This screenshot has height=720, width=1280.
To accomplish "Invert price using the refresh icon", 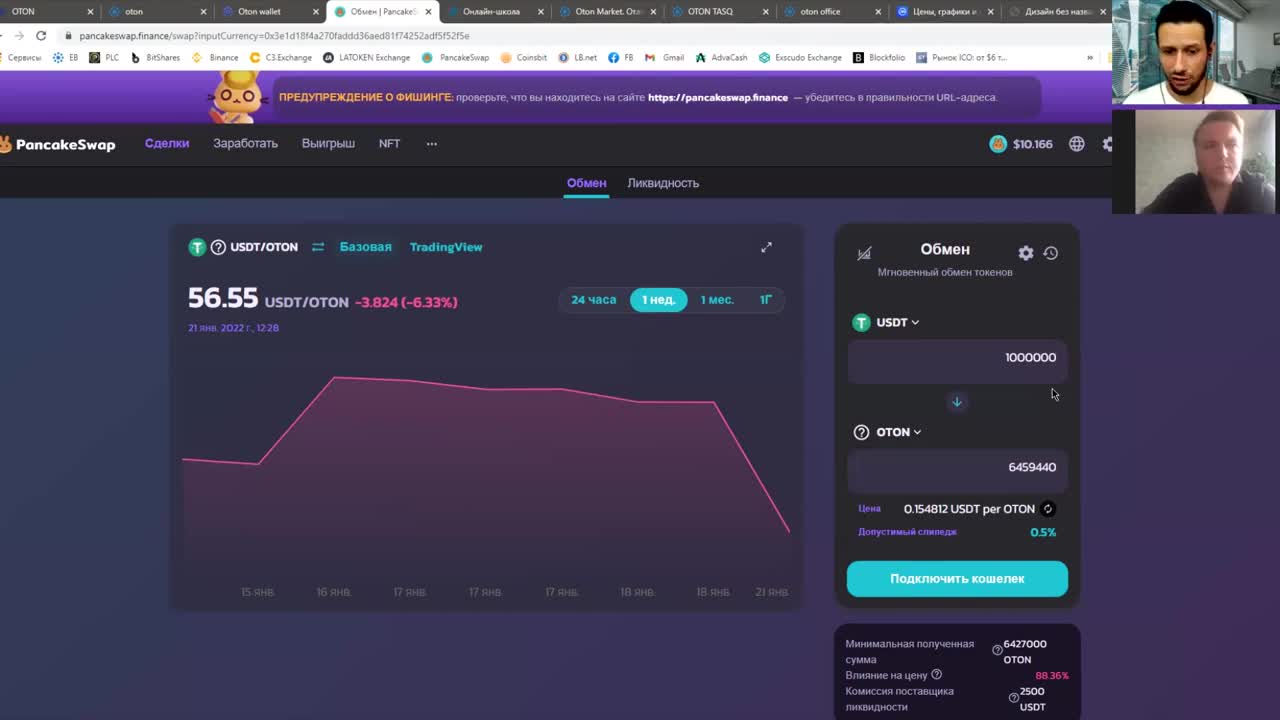I will click(x=1047, y=509).
